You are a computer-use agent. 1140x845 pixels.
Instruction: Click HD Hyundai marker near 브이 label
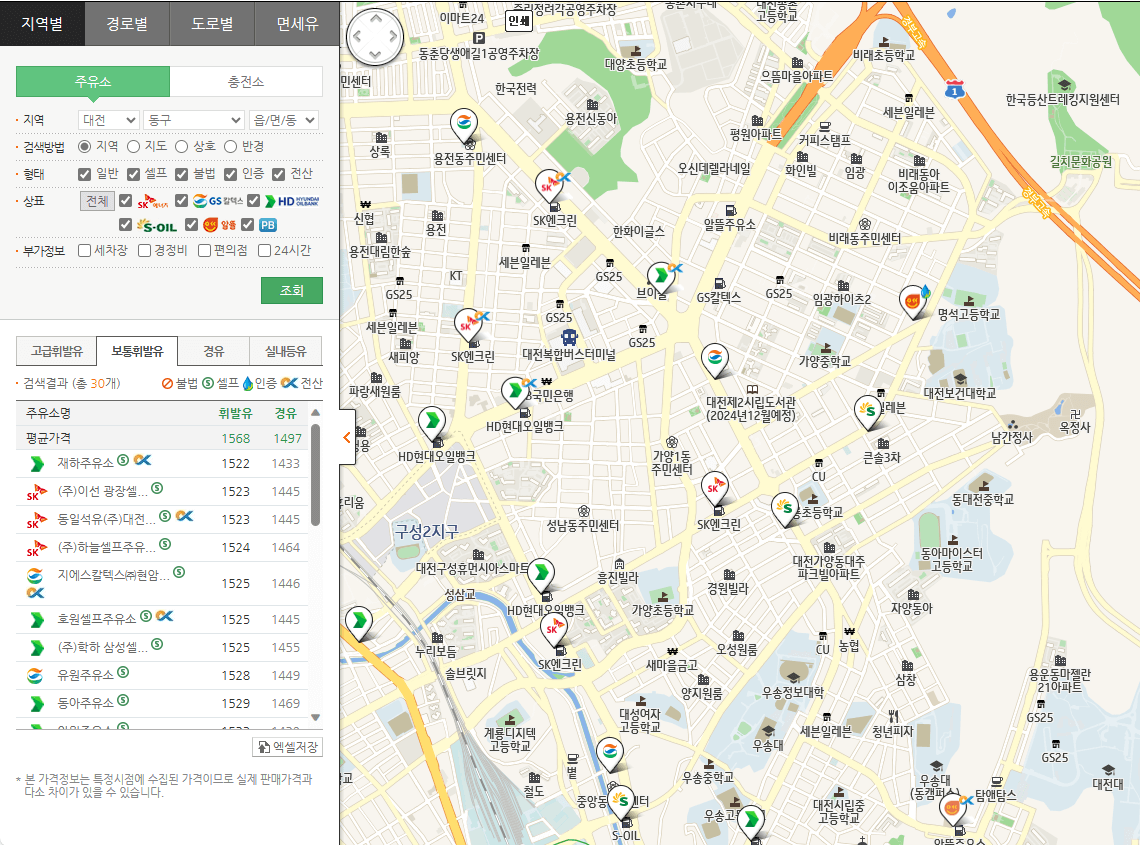coord(661,279)
